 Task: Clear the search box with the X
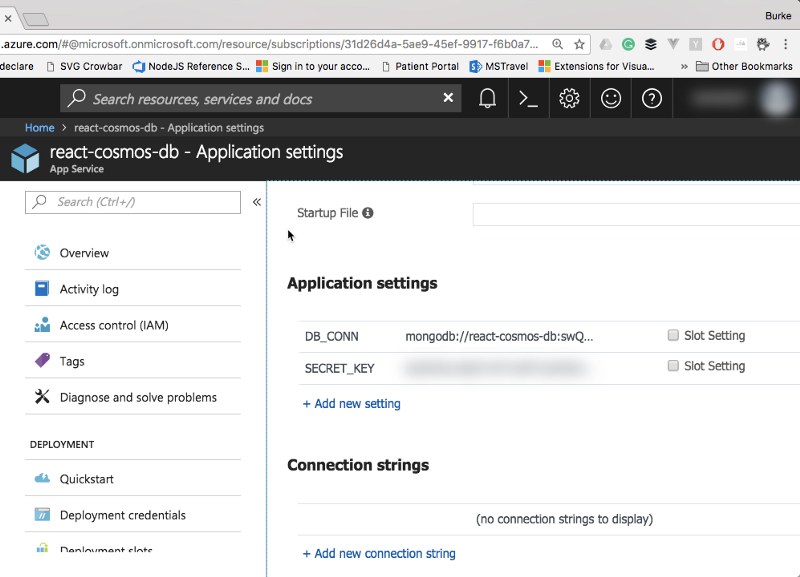(448, 97)
